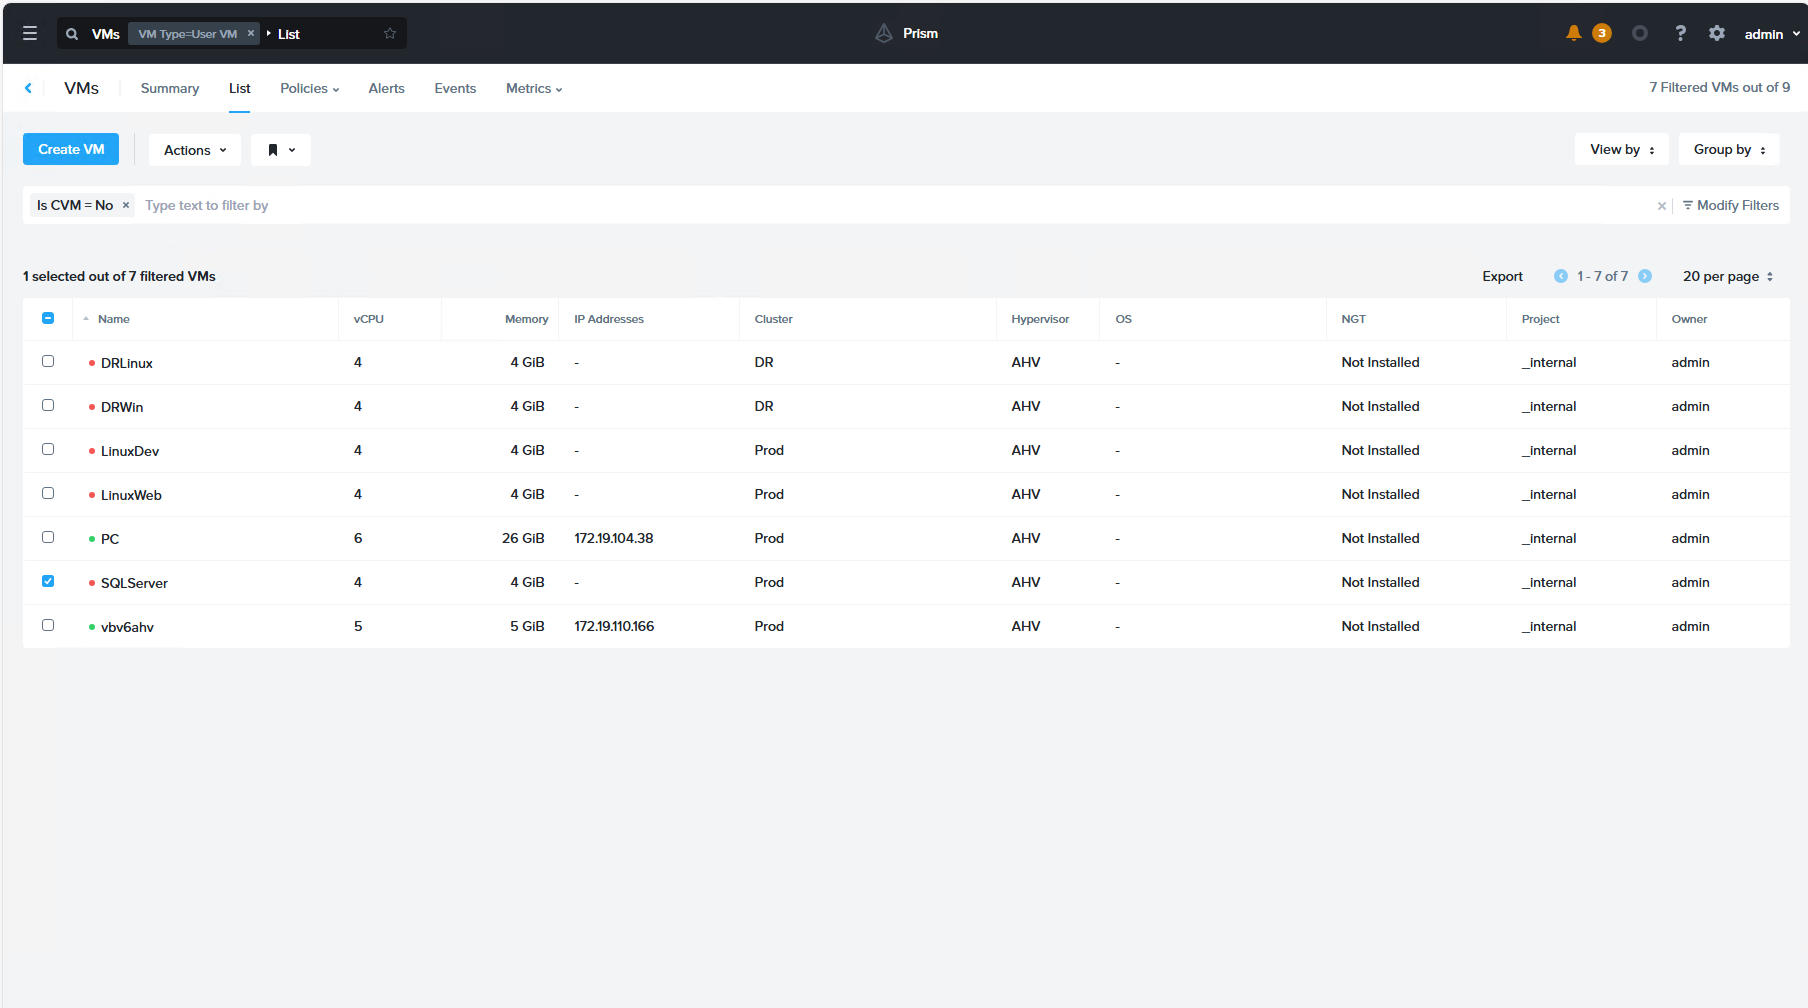The width and height of the screenshot is (1808, 1008).
Task: Open settings via the gear icon
Action: pos(1717,33)
